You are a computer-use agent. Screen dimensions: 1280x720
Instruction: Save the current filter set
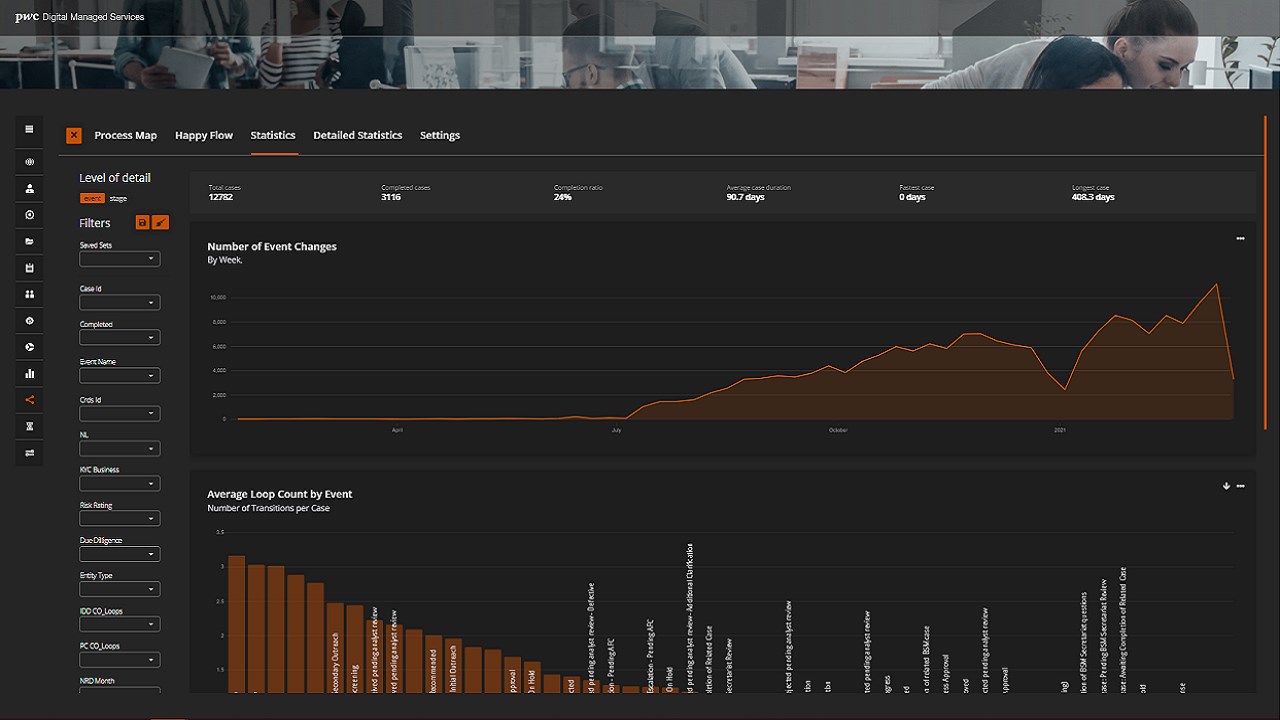point(142,222)
